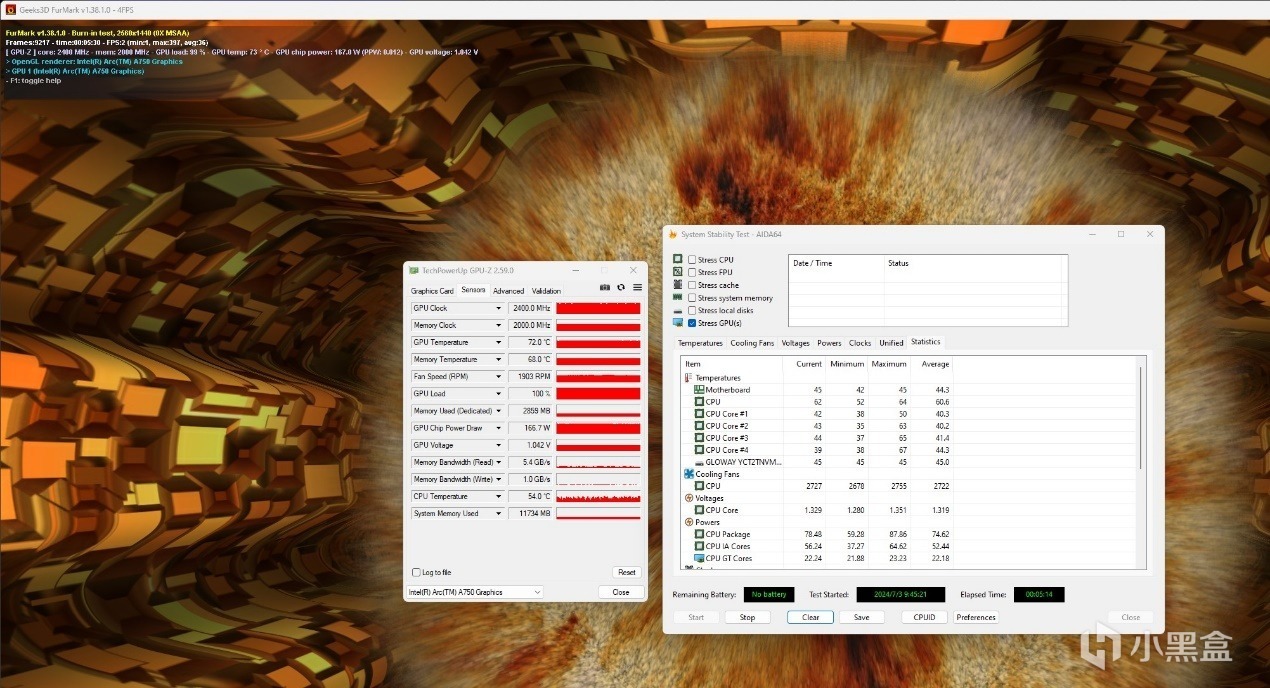Viewport: 1270px width, 688px height.
Task: Click the CPU IA Cores row icon
Action: [699, 546]
